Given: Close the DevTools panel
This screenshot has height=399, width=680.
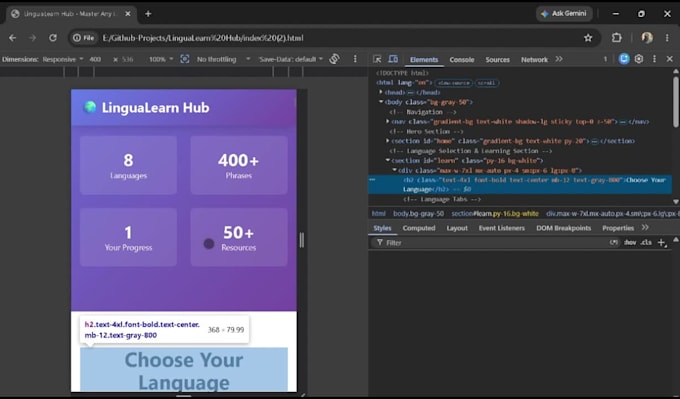Looking at the screenshot, I should [x=669, y=59].
